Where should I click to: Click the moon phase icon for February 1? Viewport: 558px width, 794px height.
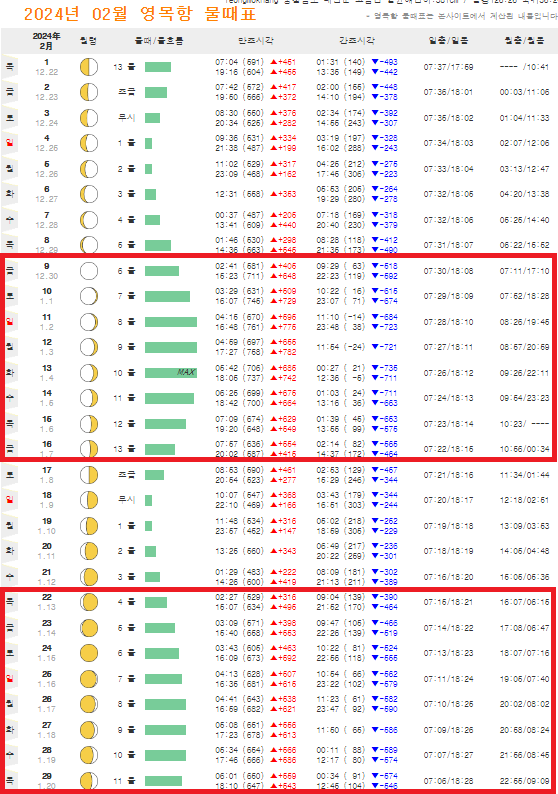click(x=89, y=67)
